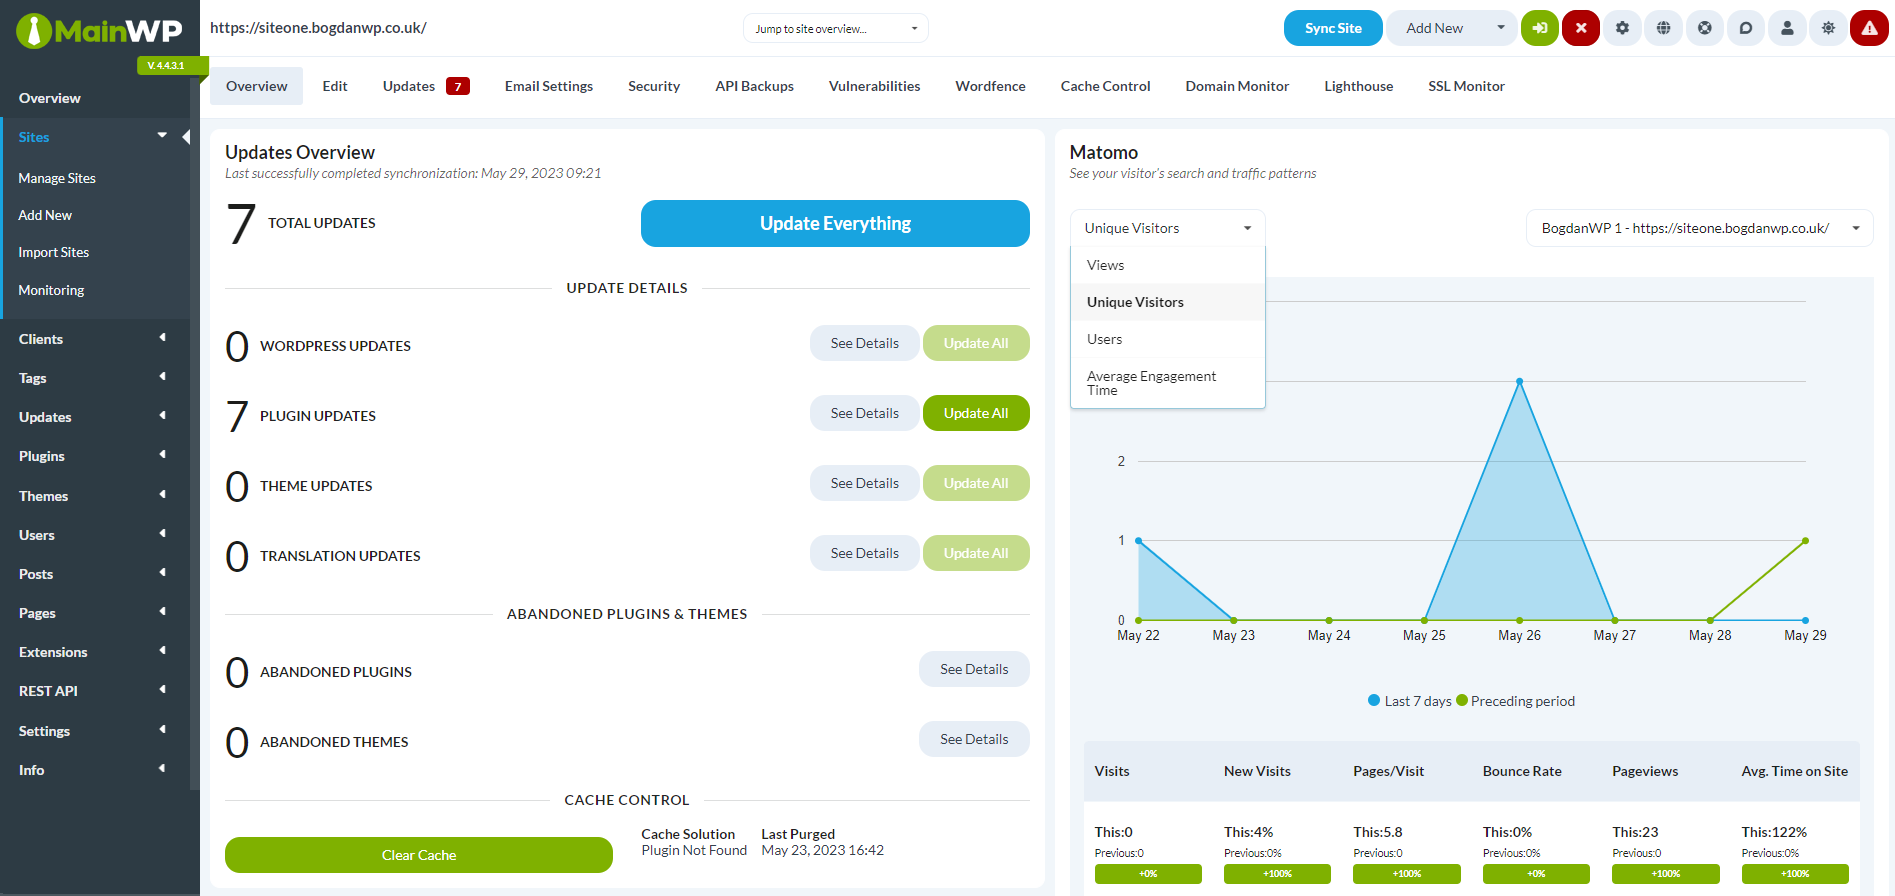
Task: Open settings via the gear icon
Action: pos(1622,28)
